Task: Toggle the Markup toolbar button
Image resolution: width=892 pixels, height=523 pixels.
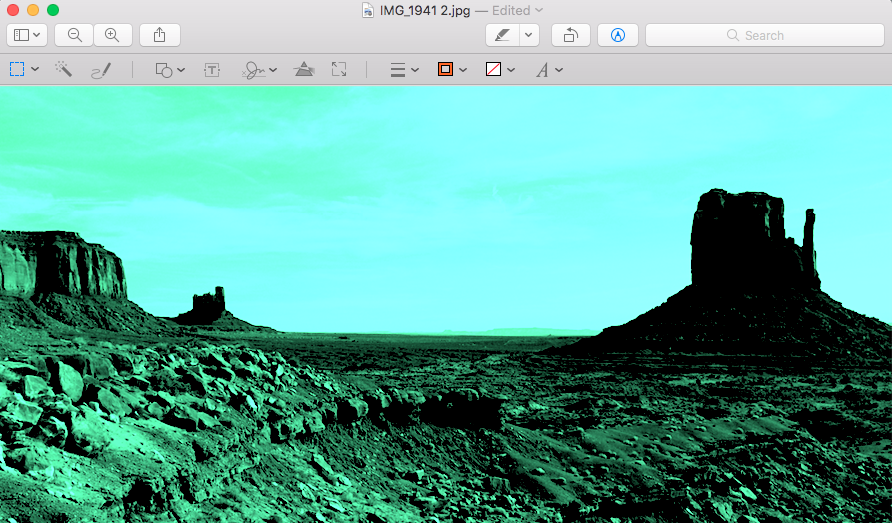Action: point(618,35)
